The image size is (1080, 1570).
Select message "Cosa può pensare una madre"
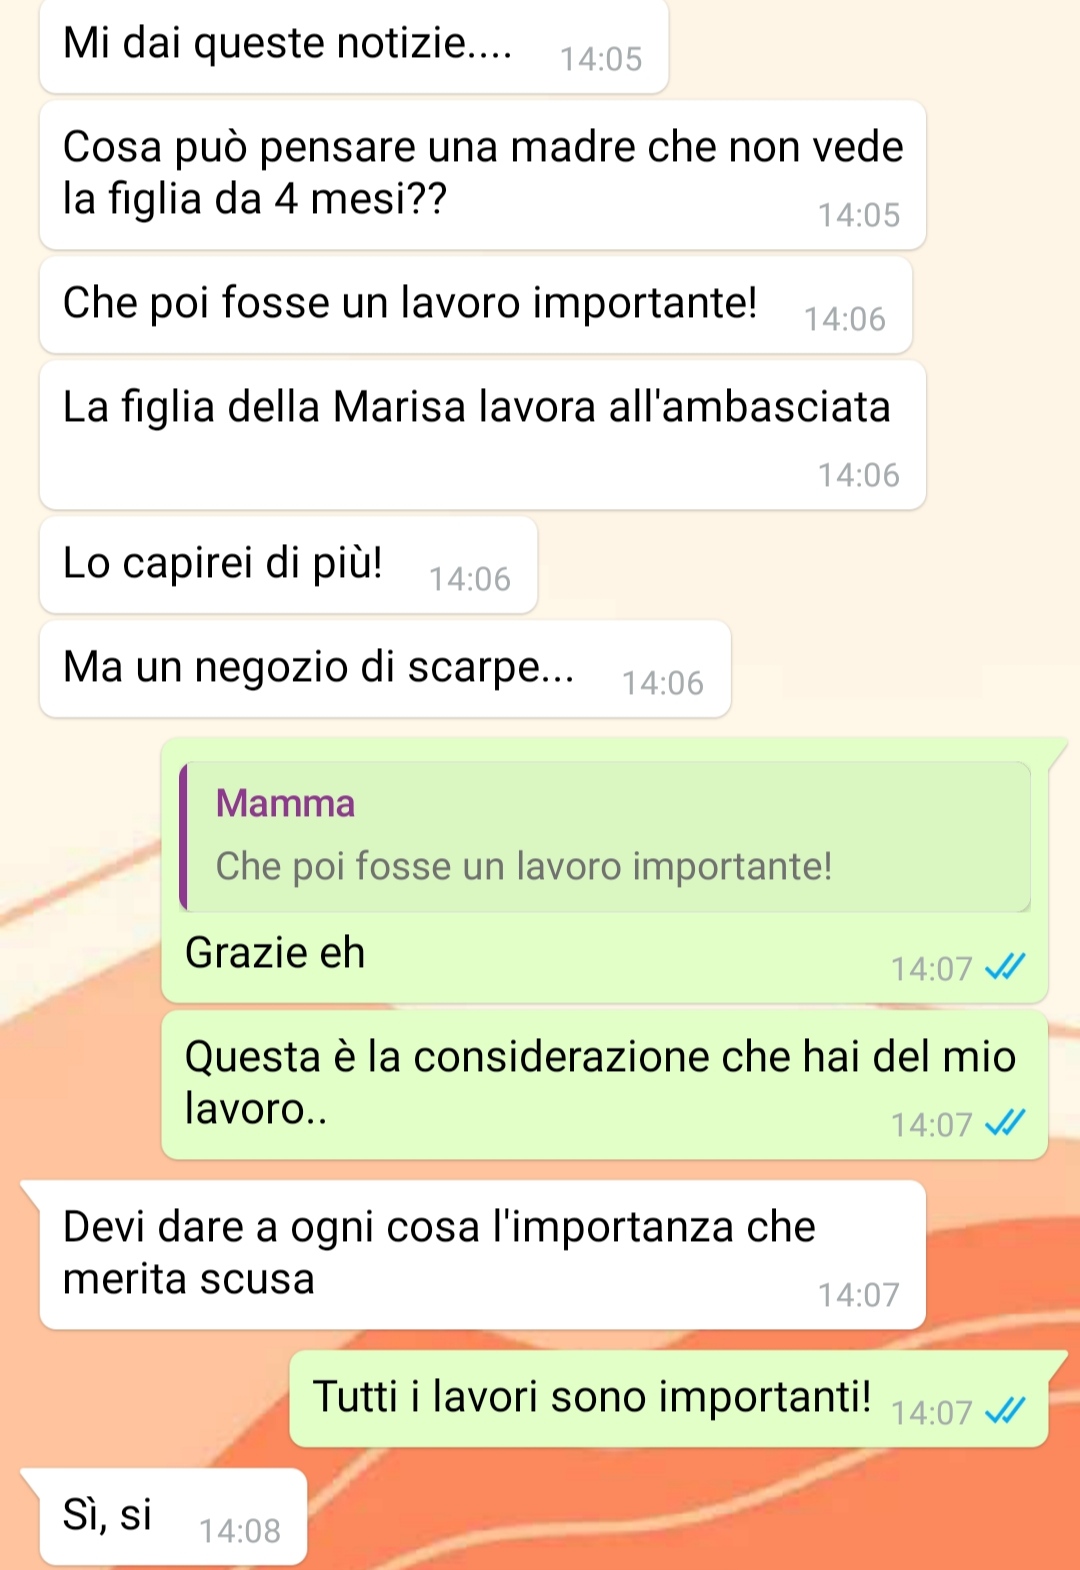(483, 175)
